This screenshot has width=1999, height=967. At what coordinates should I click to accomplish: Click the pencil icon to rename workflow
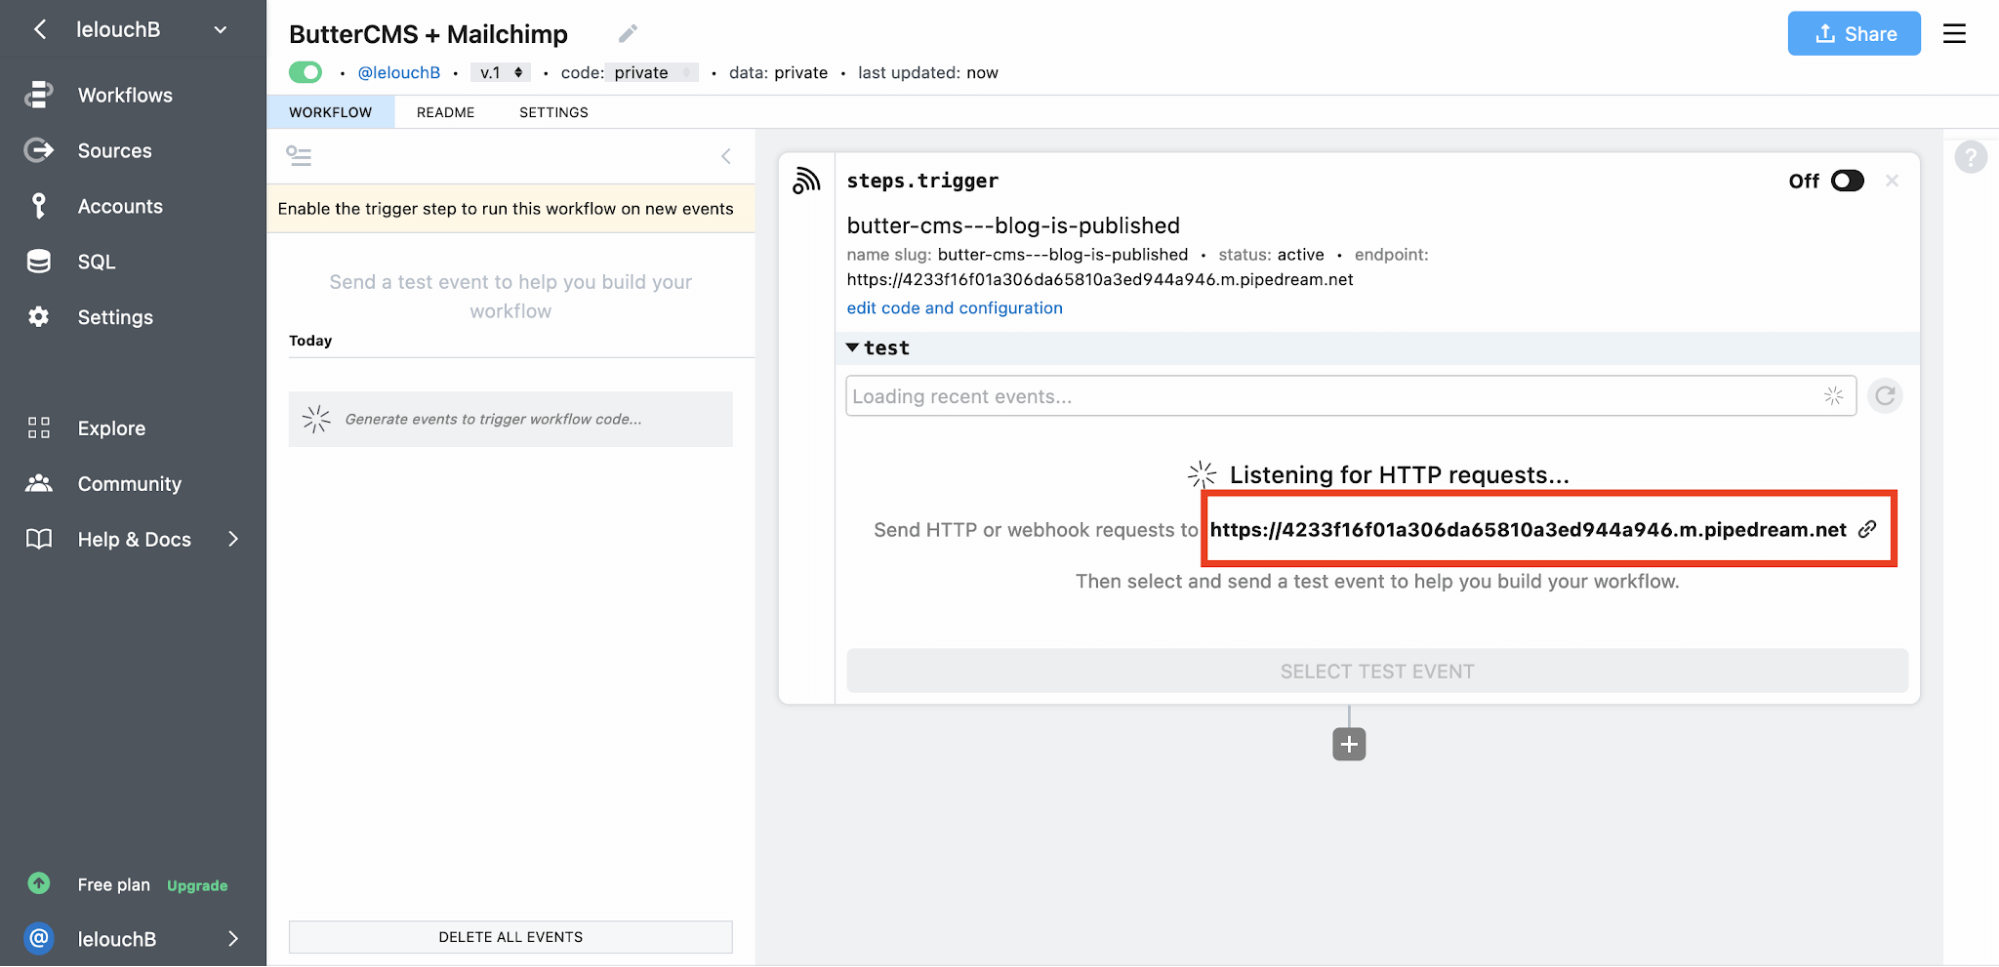pyautogui.click(x=627, y=34)
